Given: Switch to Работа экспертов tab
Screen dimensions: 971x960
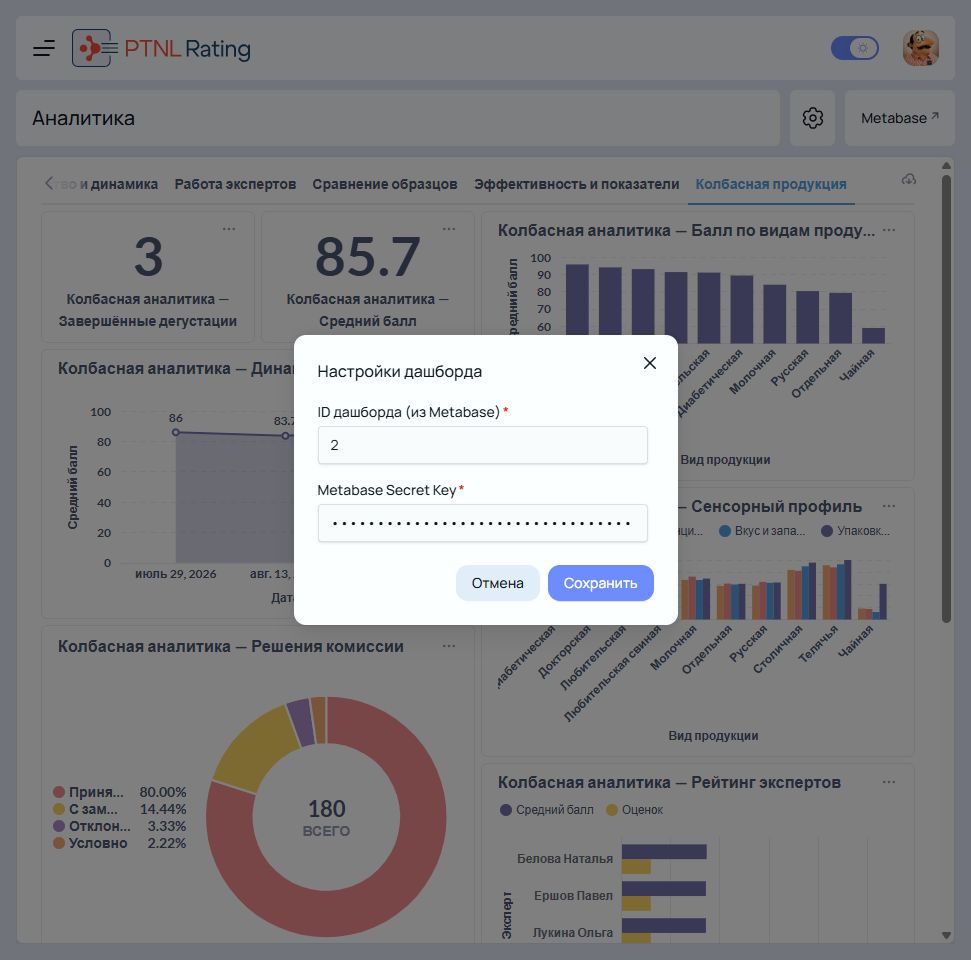Looking at the screenshot, I should [x=235, y=184].
